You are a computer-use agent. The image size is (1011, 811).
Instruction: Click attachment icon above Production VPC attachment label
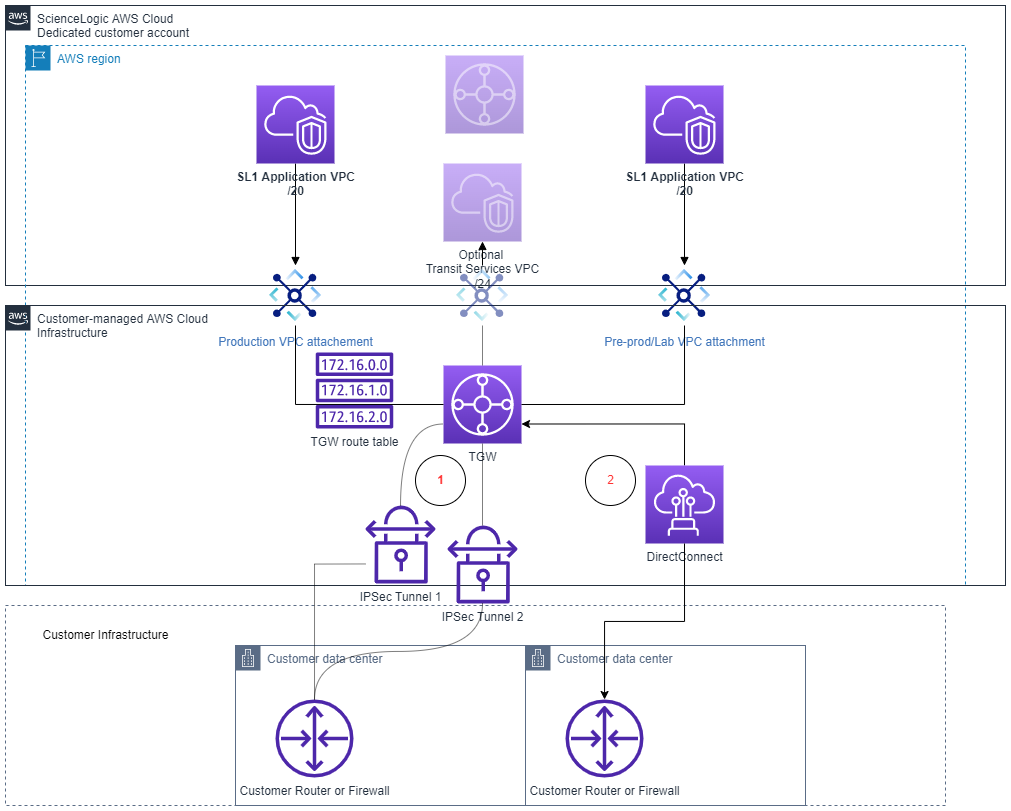(295, 294)
